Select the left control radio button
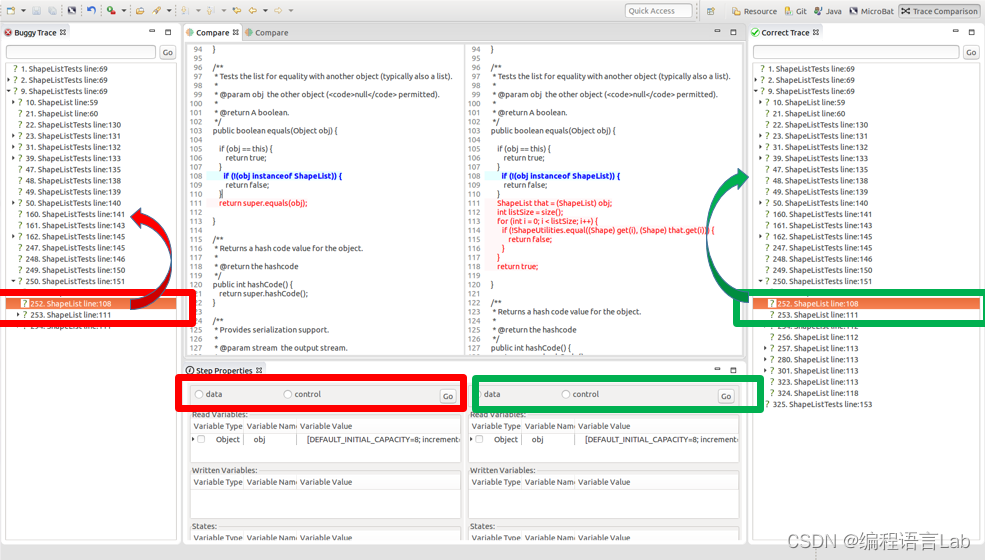 click(x=288, y=394)
